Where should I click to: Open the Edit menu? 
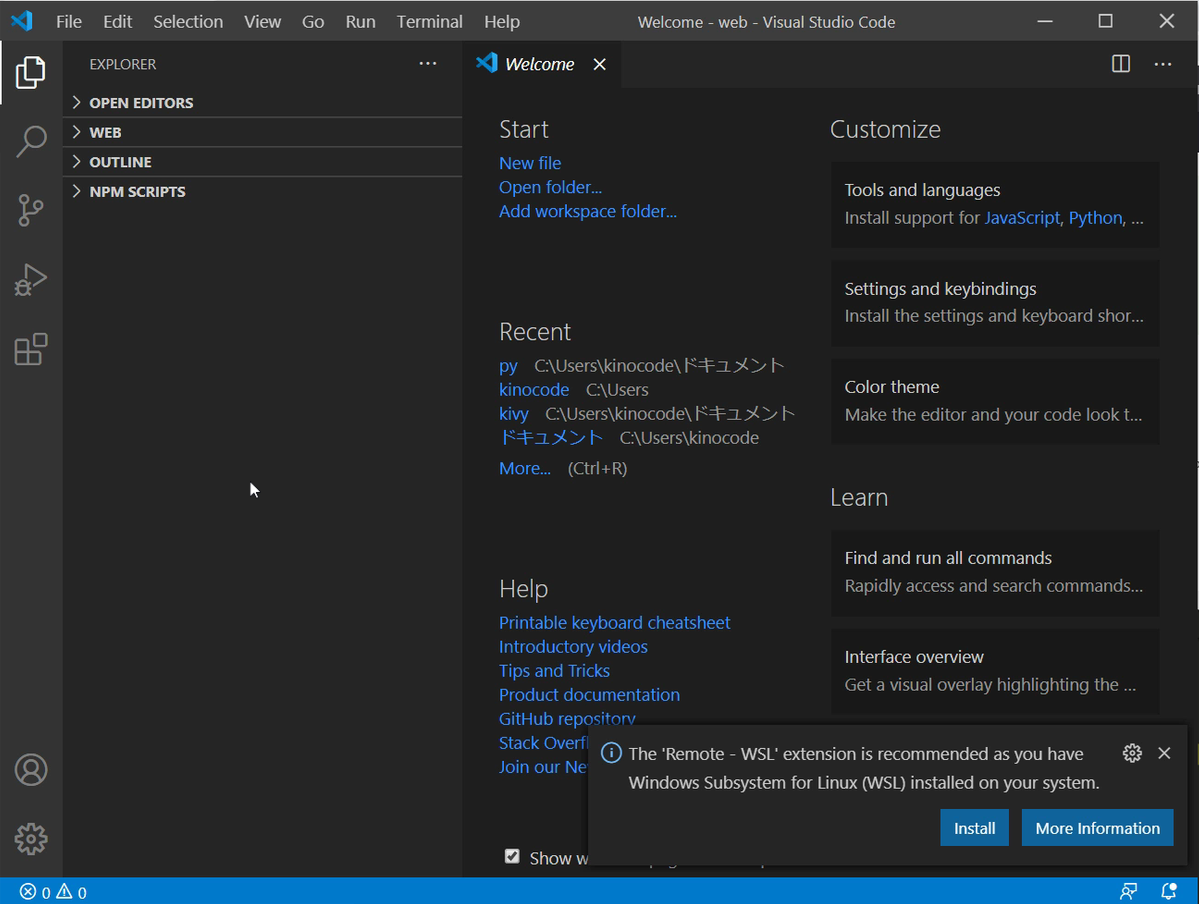pos(118,21)
